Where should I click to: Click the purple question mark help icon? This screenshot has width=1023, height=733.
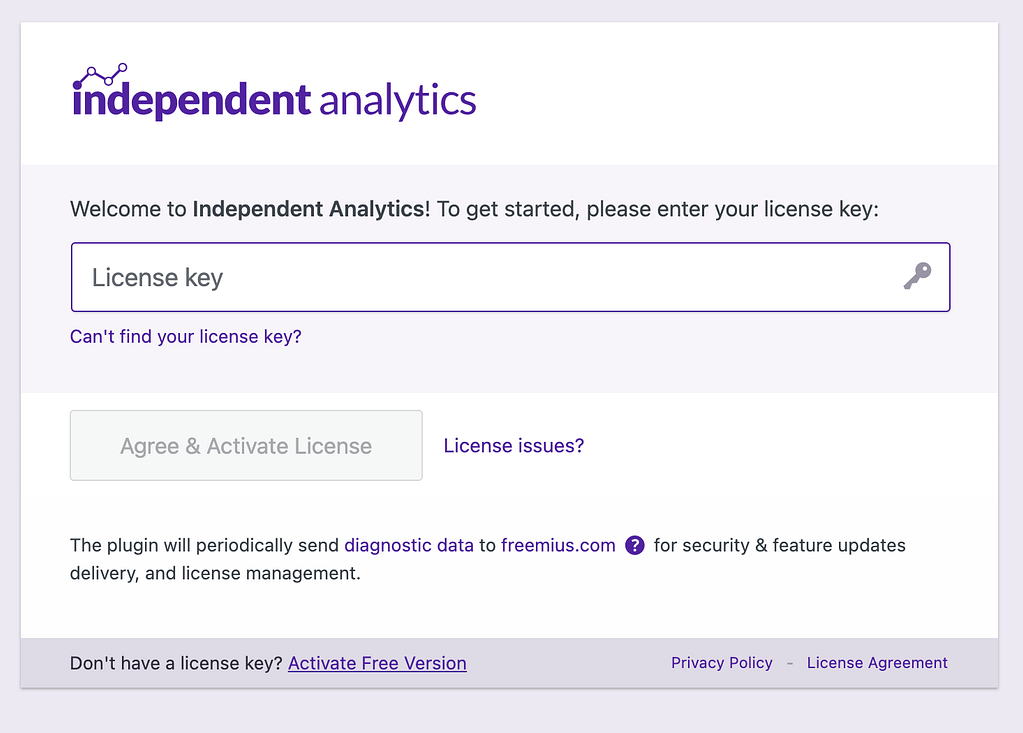634,546
